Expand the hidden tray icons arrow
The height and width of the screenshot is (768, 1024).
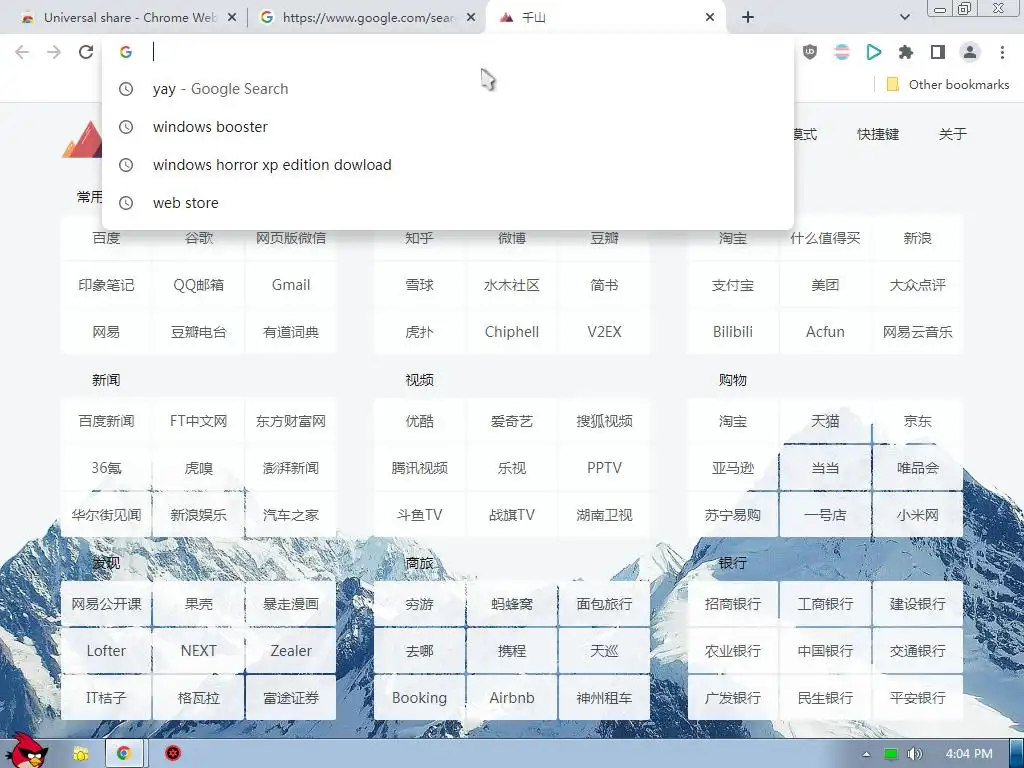coord(866,754)
